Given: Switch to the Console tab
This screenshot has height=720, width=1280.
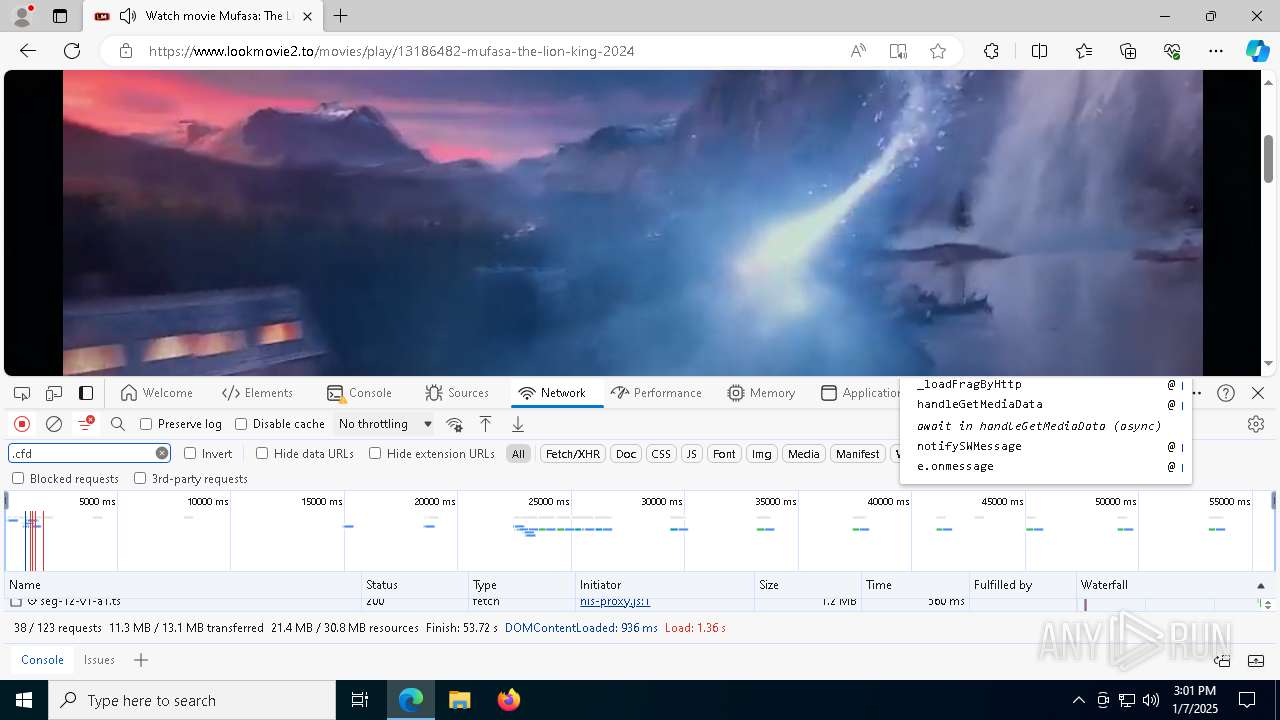Looking at the screenshot, I should point(359,393).
